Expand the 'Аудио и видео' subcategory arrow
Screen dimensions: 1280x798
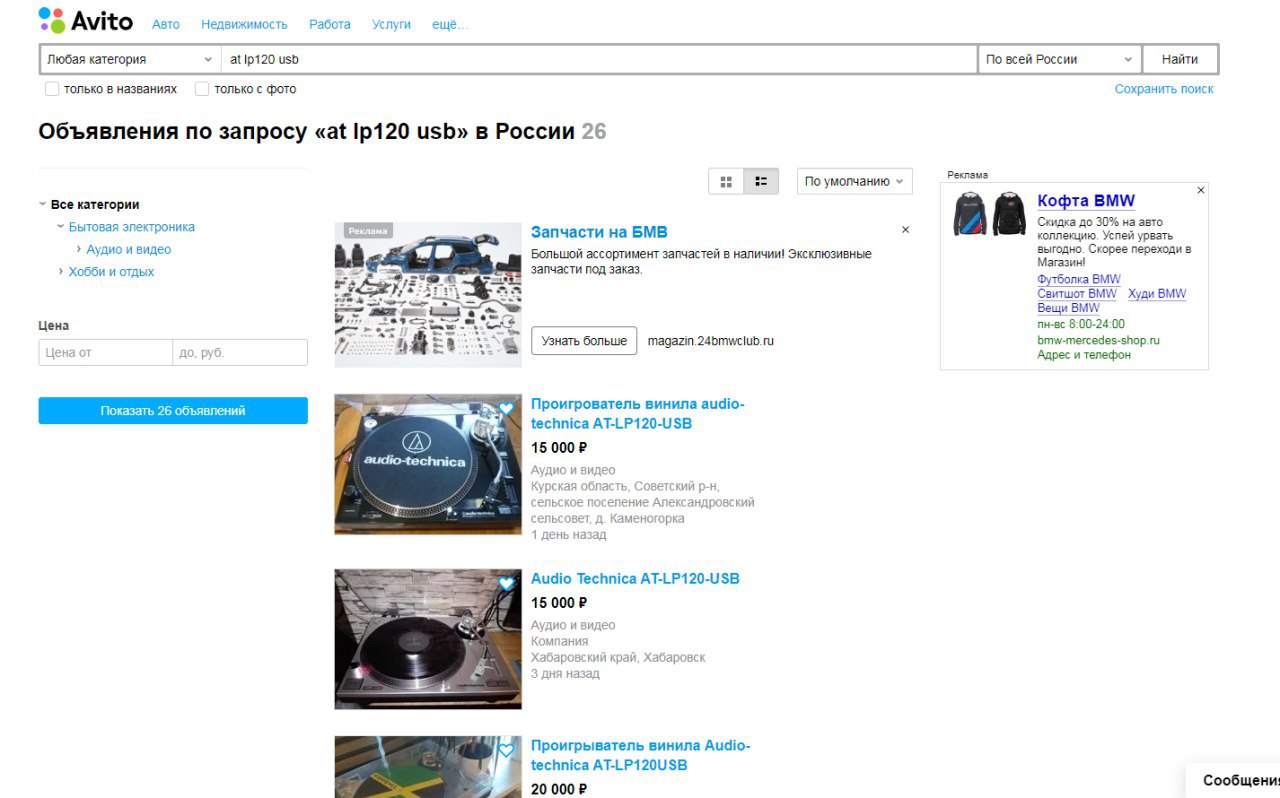click(x=78, y=249)
